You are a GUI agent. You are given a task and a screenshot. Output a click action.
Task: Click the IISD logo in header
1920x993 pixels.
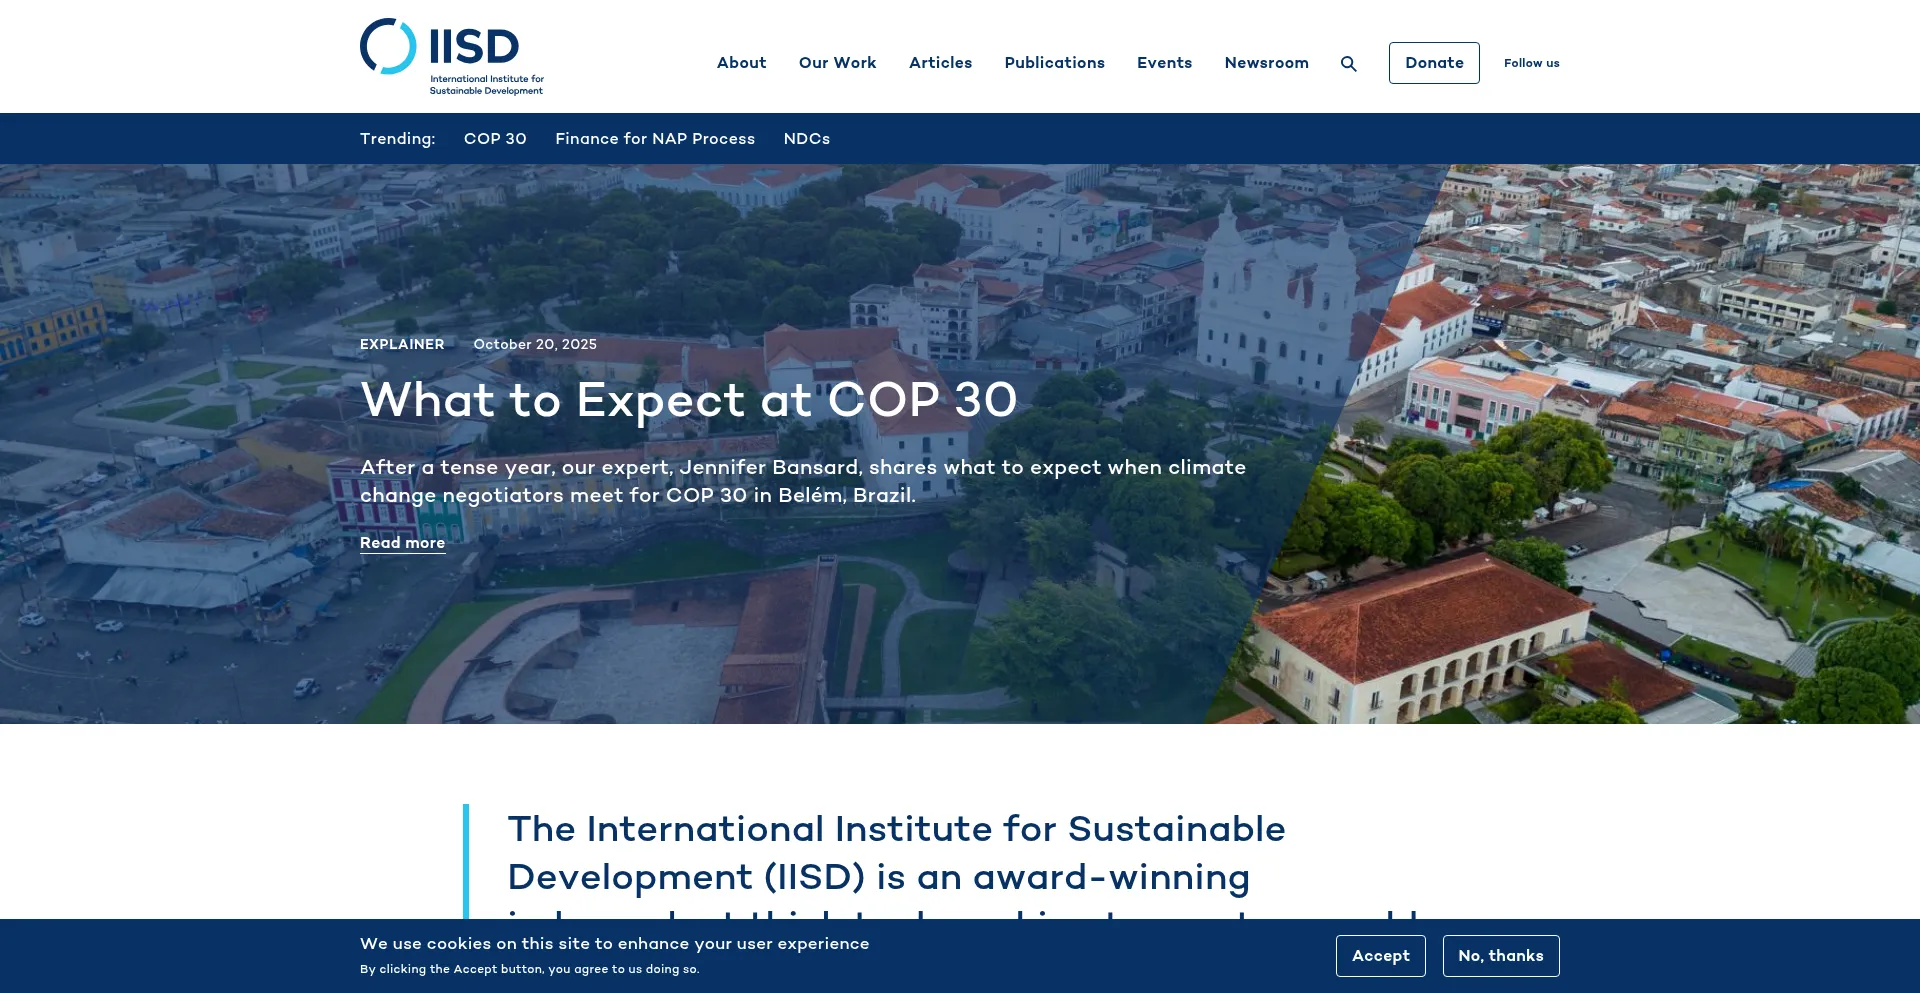[x=452, y=57]
